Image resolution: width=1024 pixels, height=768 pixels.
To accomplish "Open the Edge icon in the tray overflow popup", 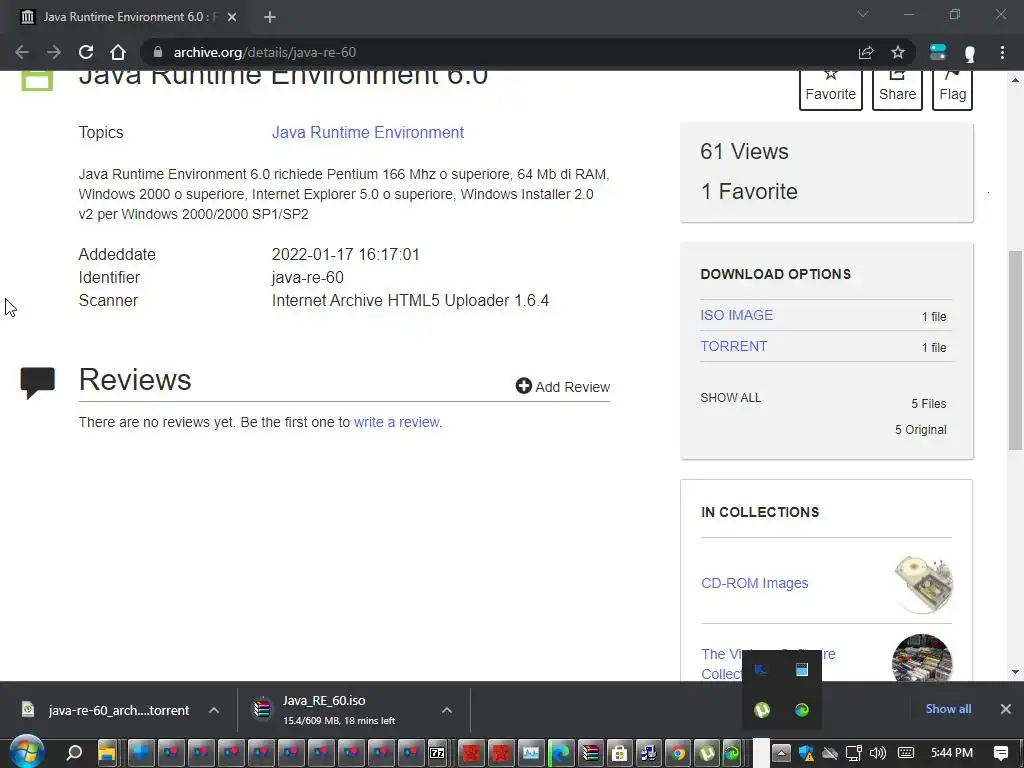I will point(802,709).
